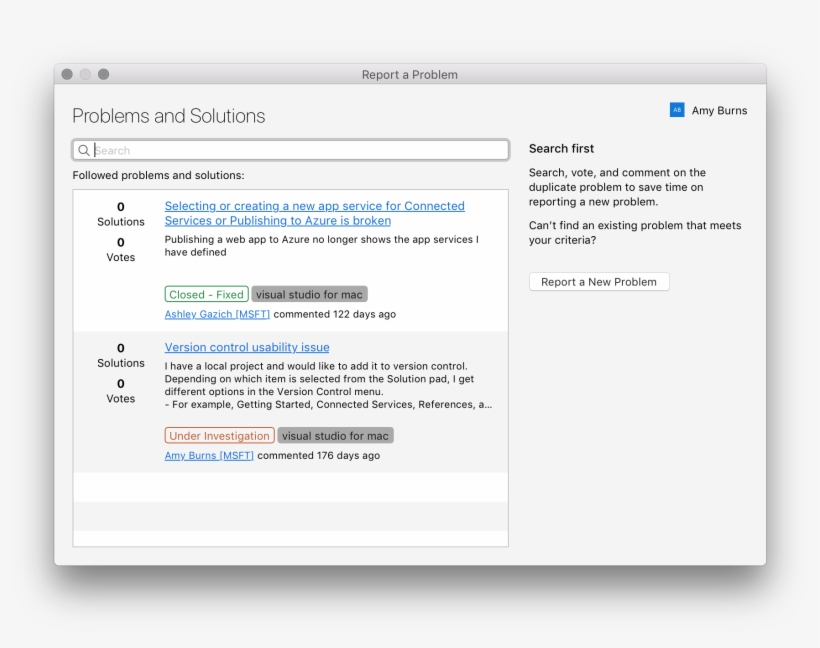Click the AB avatar icon for Amy Burns
This screenshot has width=820, height=648.
coord(675,110)
